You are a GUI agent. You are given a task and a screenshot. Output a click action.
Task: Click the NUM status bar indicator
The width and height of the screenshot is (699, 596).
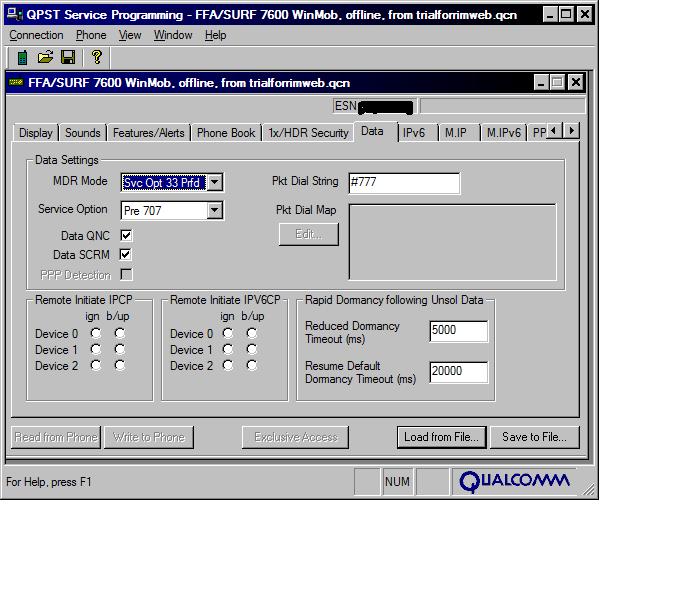(397, 482)
